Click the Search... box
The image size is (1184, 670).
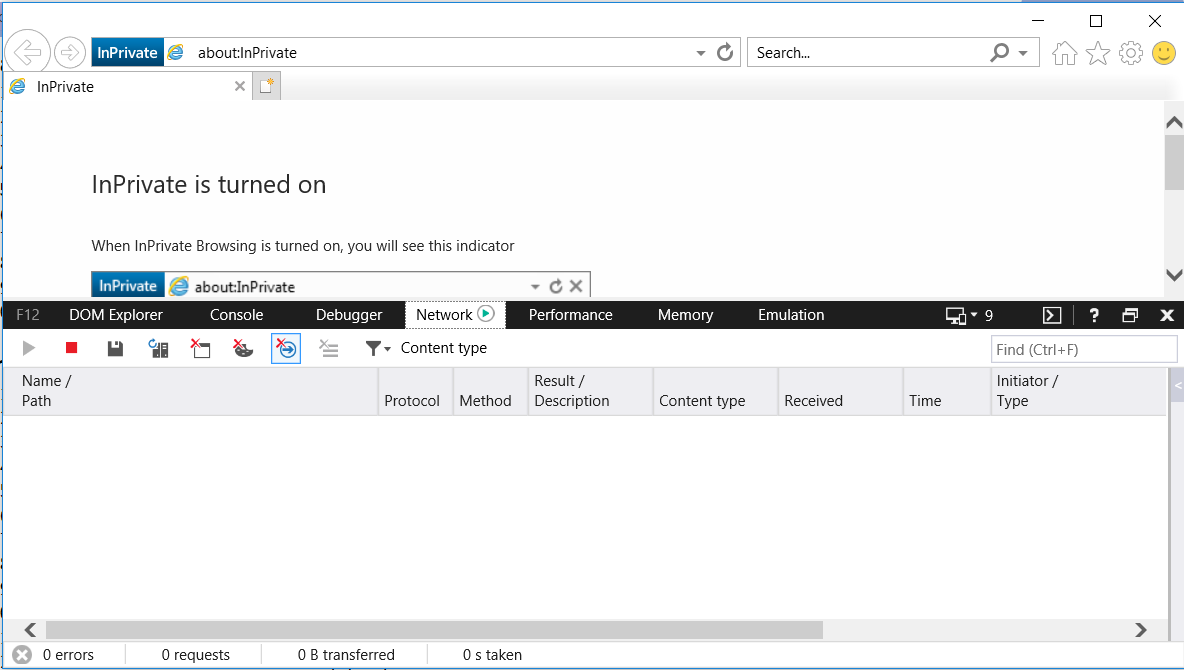pyautogui.click(x=868, y=53)
